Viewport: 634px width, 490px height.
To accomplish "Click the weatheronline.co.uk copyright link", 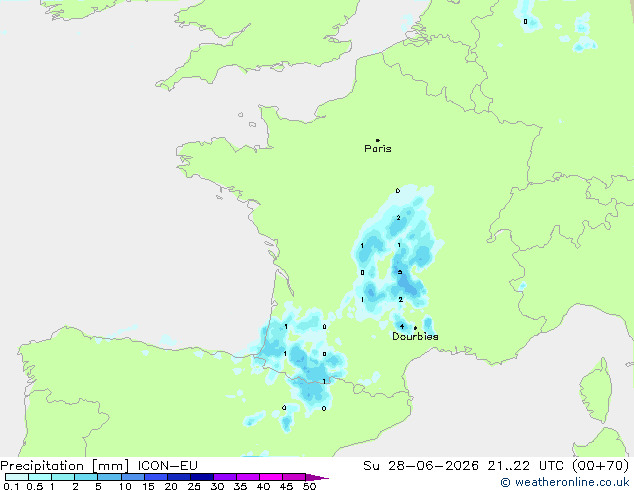I will click(565, 482).
